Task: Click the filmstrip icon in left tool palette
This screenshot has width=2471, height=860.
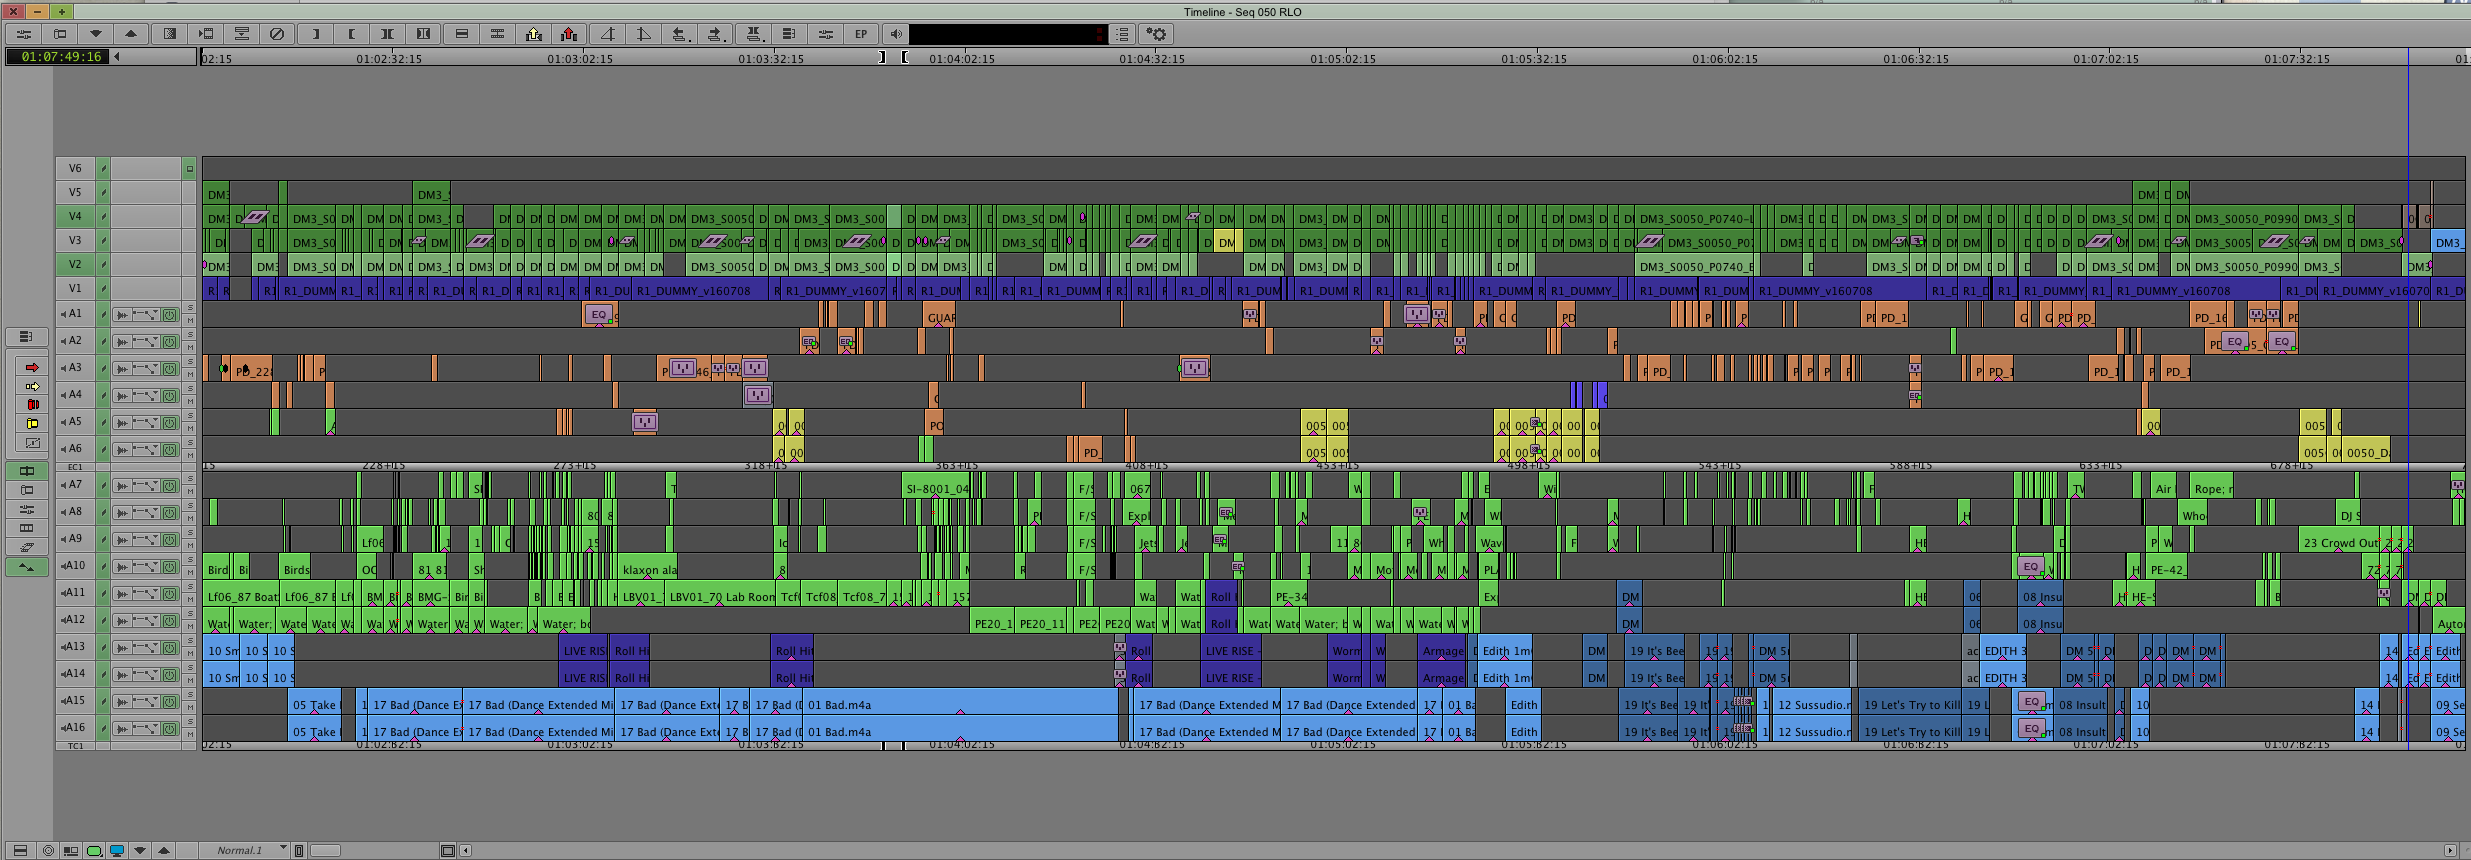Action: (27, 528)
